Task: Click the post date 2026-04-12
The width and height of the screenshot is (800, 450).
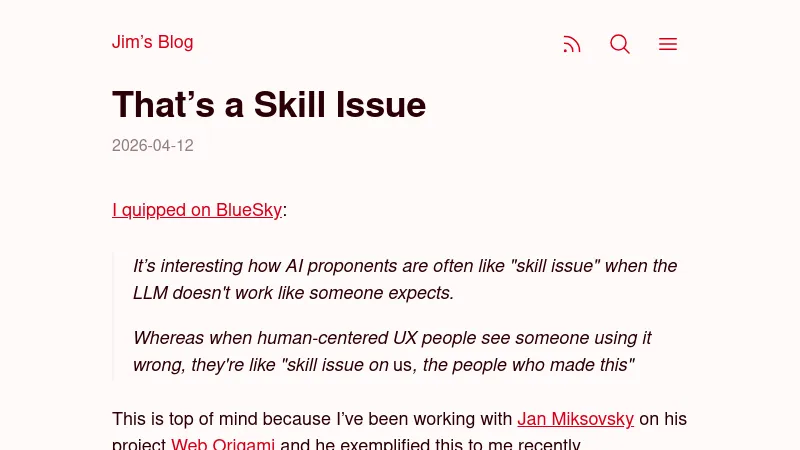Action: [152, 146]
